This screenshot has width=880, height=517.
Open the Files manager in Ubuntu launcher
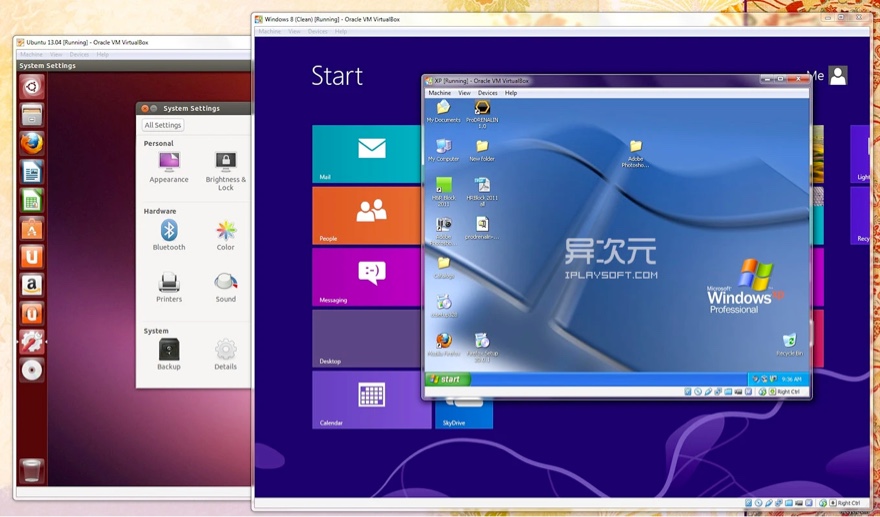31,115
